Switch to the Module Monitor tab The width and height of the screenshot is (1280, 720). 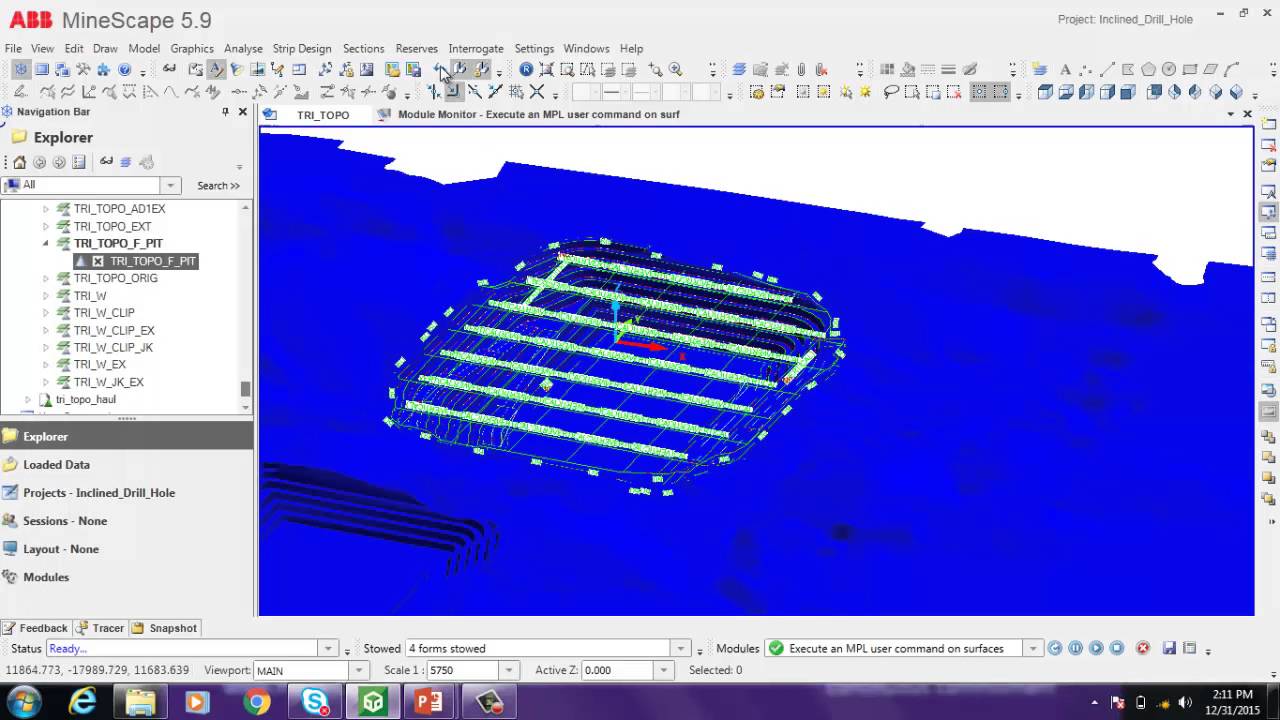click(x=538, y=114)
